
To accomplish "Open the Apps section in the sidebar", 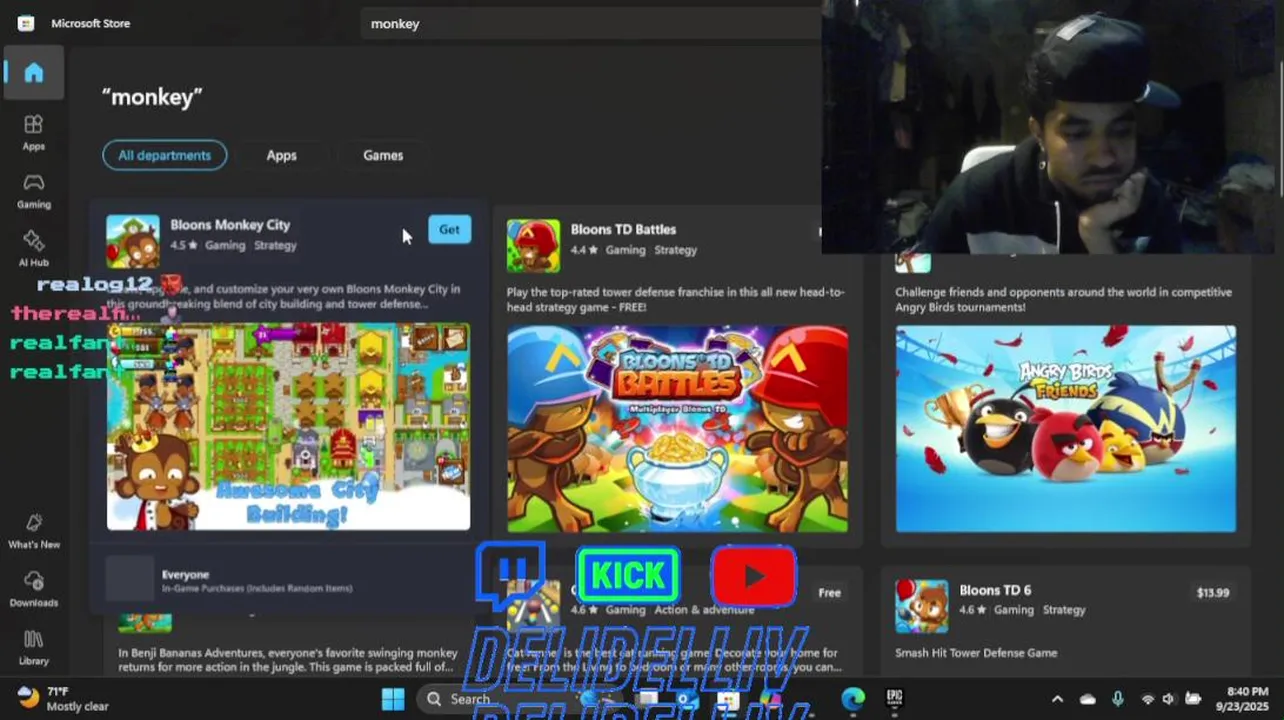I will tap(34, 131).
